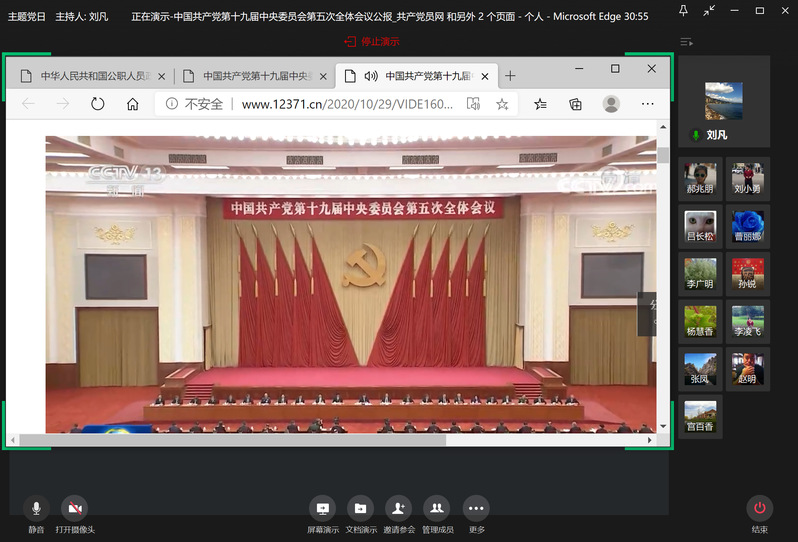Open Edge settings and more ellipsis menu
798x542 pixels.
tap(647, 104)
